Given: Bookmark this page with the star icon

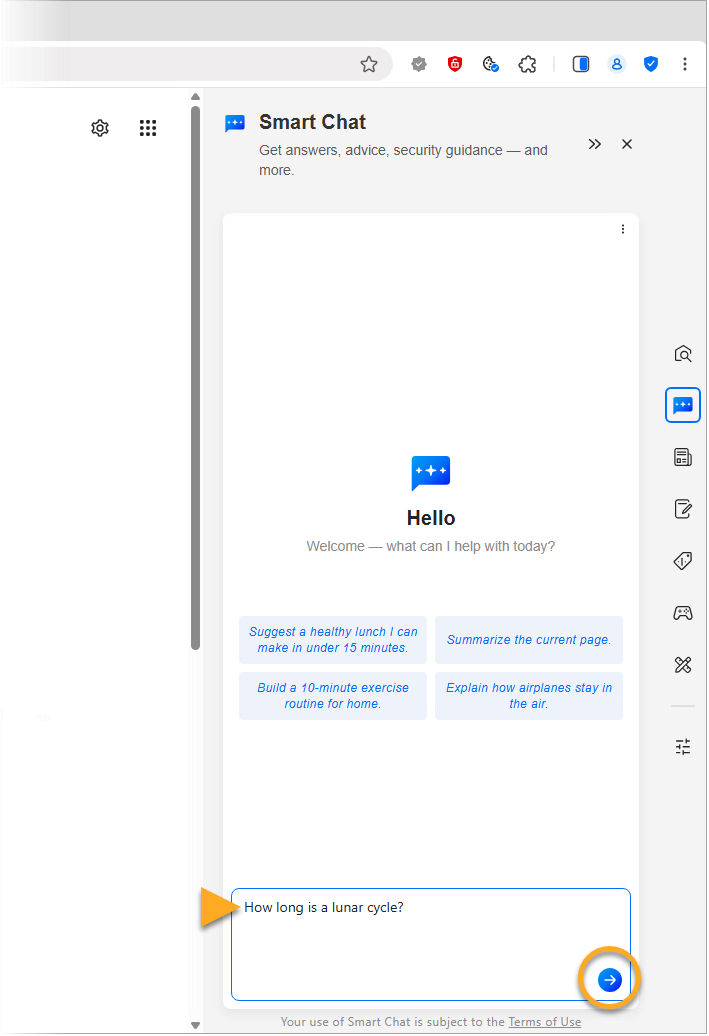Looking at the screenshot, I should click(369, 64).
